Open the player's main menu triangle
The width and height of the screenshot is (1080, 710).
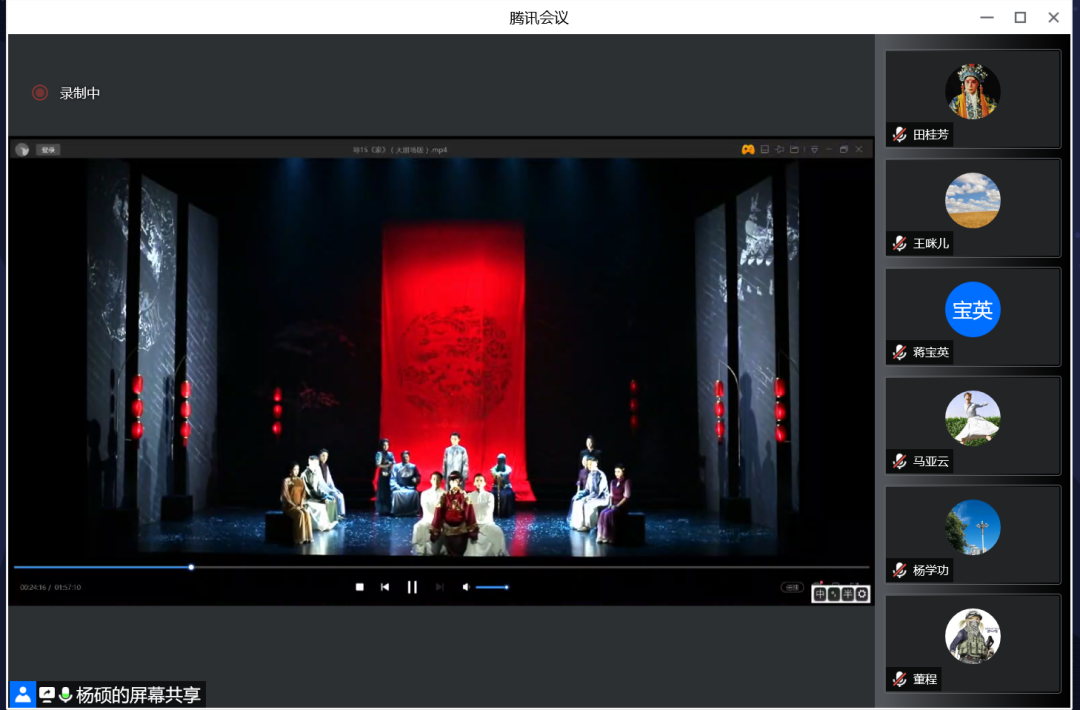(814, 149)
